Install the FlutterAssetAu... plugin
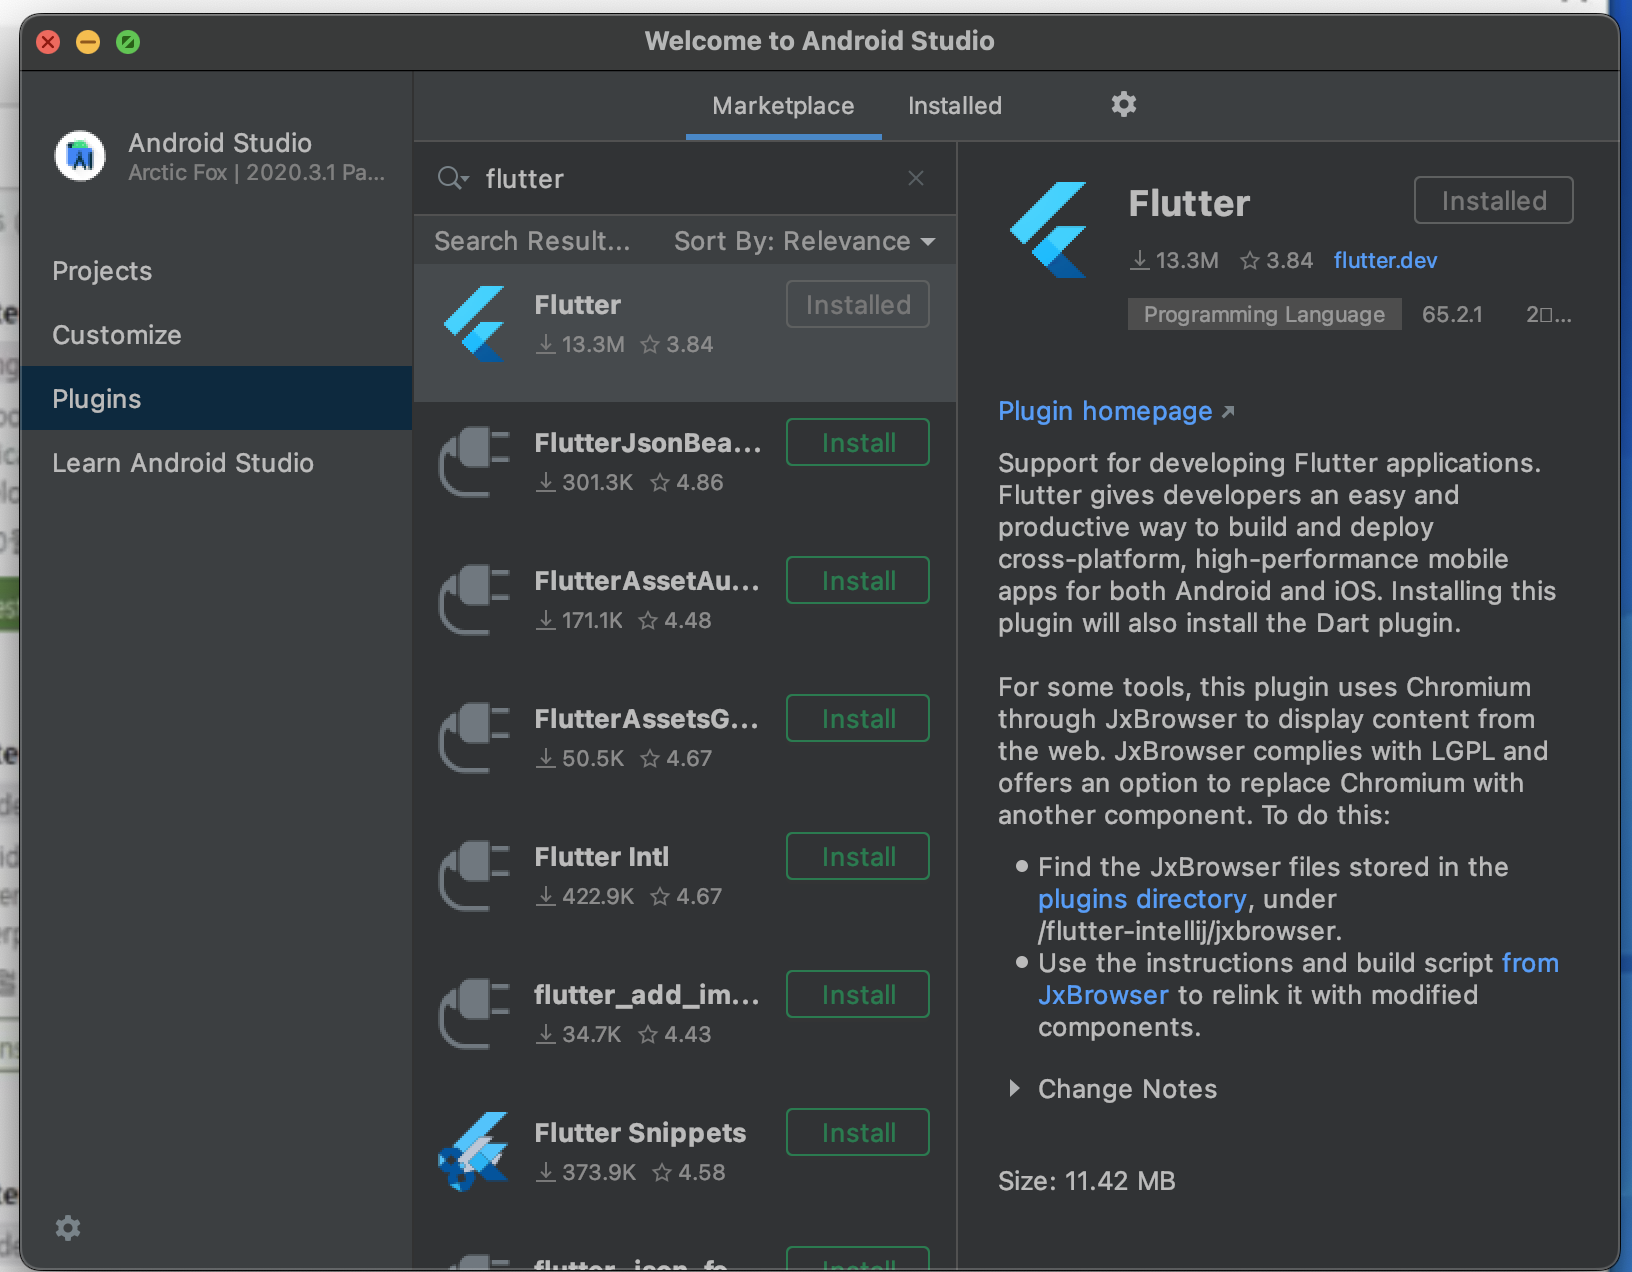The image size is (1632, 1272). point(858,580)
